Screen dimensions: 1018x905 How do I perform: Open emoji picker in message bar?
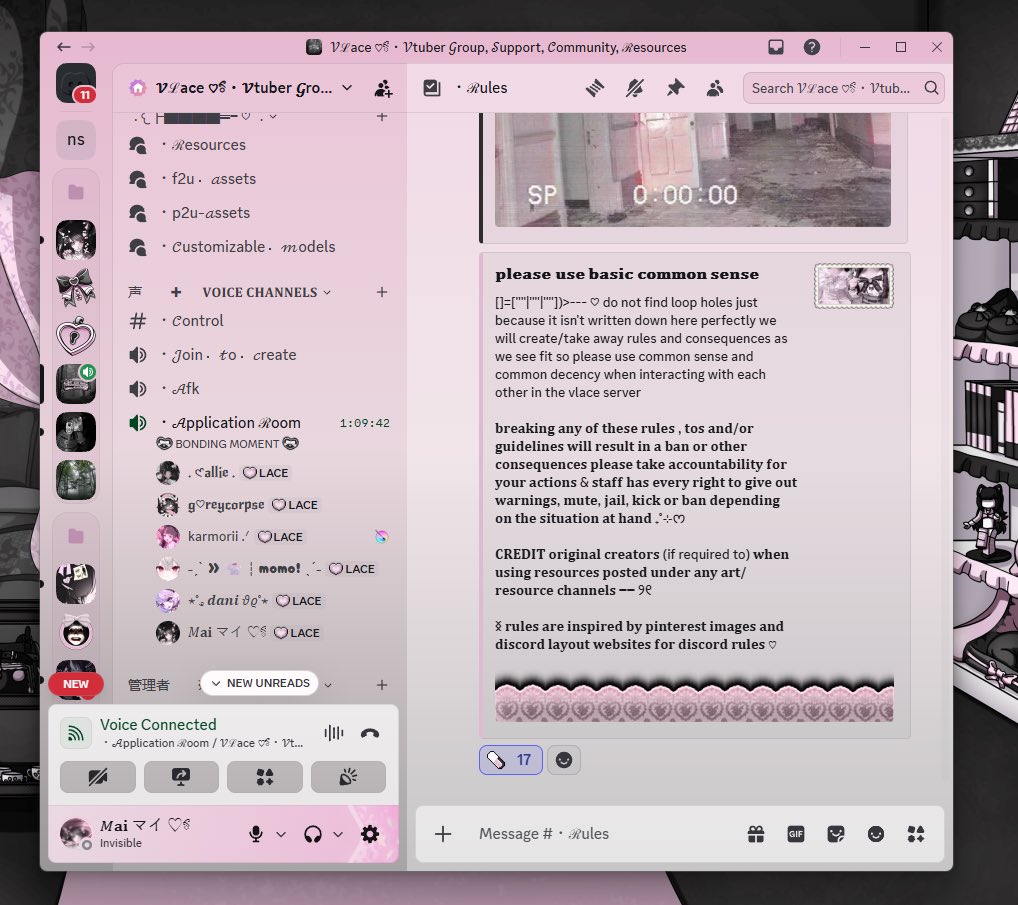[x=876, y=834]
